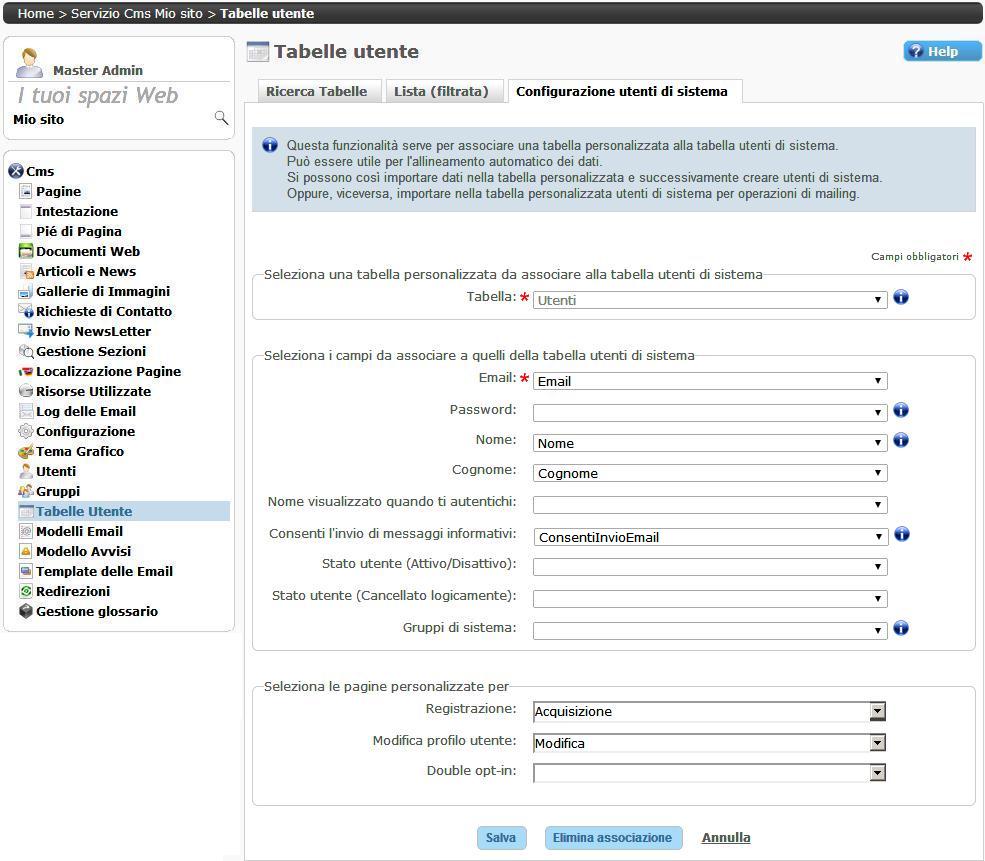Click info icon beside ConsentiInvioEmail dropdown

coord(901,534)
